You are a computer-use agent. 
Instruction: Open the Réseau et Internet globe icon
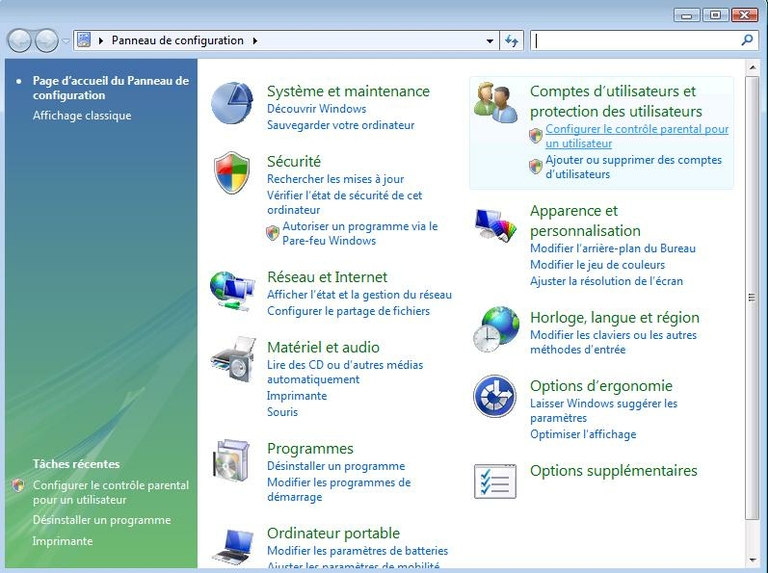pos(233,290)
